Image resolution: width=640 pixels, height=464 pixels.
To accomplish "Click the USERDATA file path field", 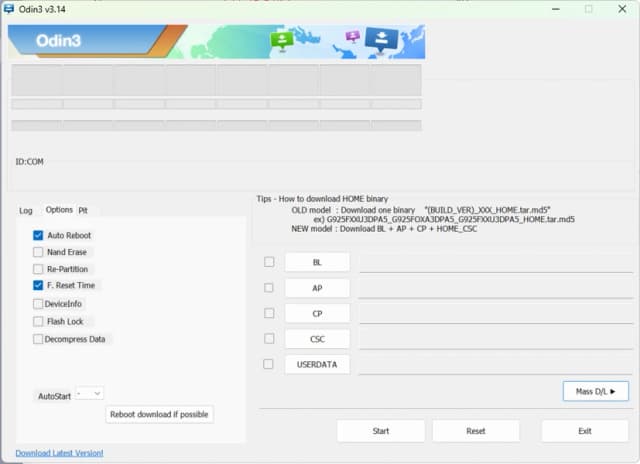I will click(x=496, y=365).
